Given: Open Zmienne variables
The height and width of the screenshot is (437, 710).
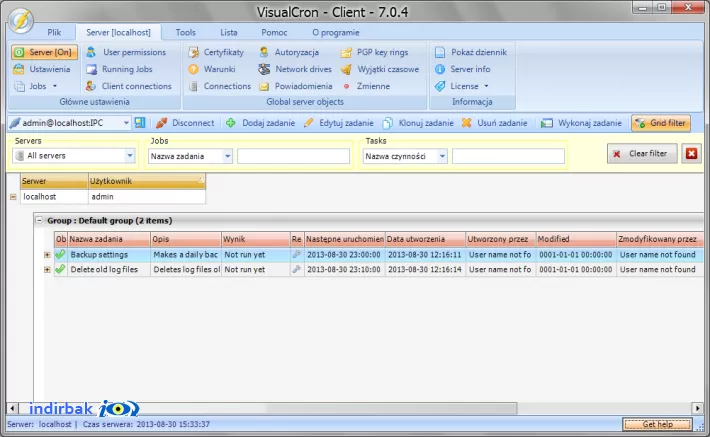Looking at the screenshot, I should [x=366, y=86].
